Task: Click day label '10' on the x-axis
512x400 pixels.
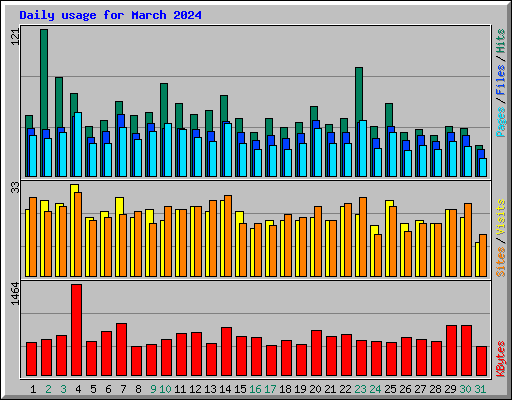Action: point(165,389)
